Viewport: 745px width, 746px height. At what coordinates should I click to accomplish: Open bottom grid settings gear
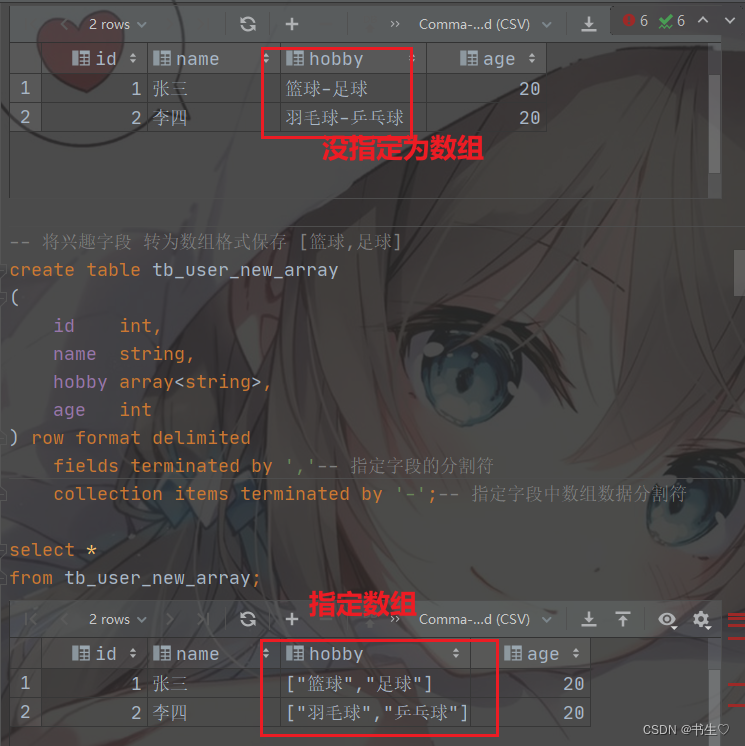click(x=701, y=619)
